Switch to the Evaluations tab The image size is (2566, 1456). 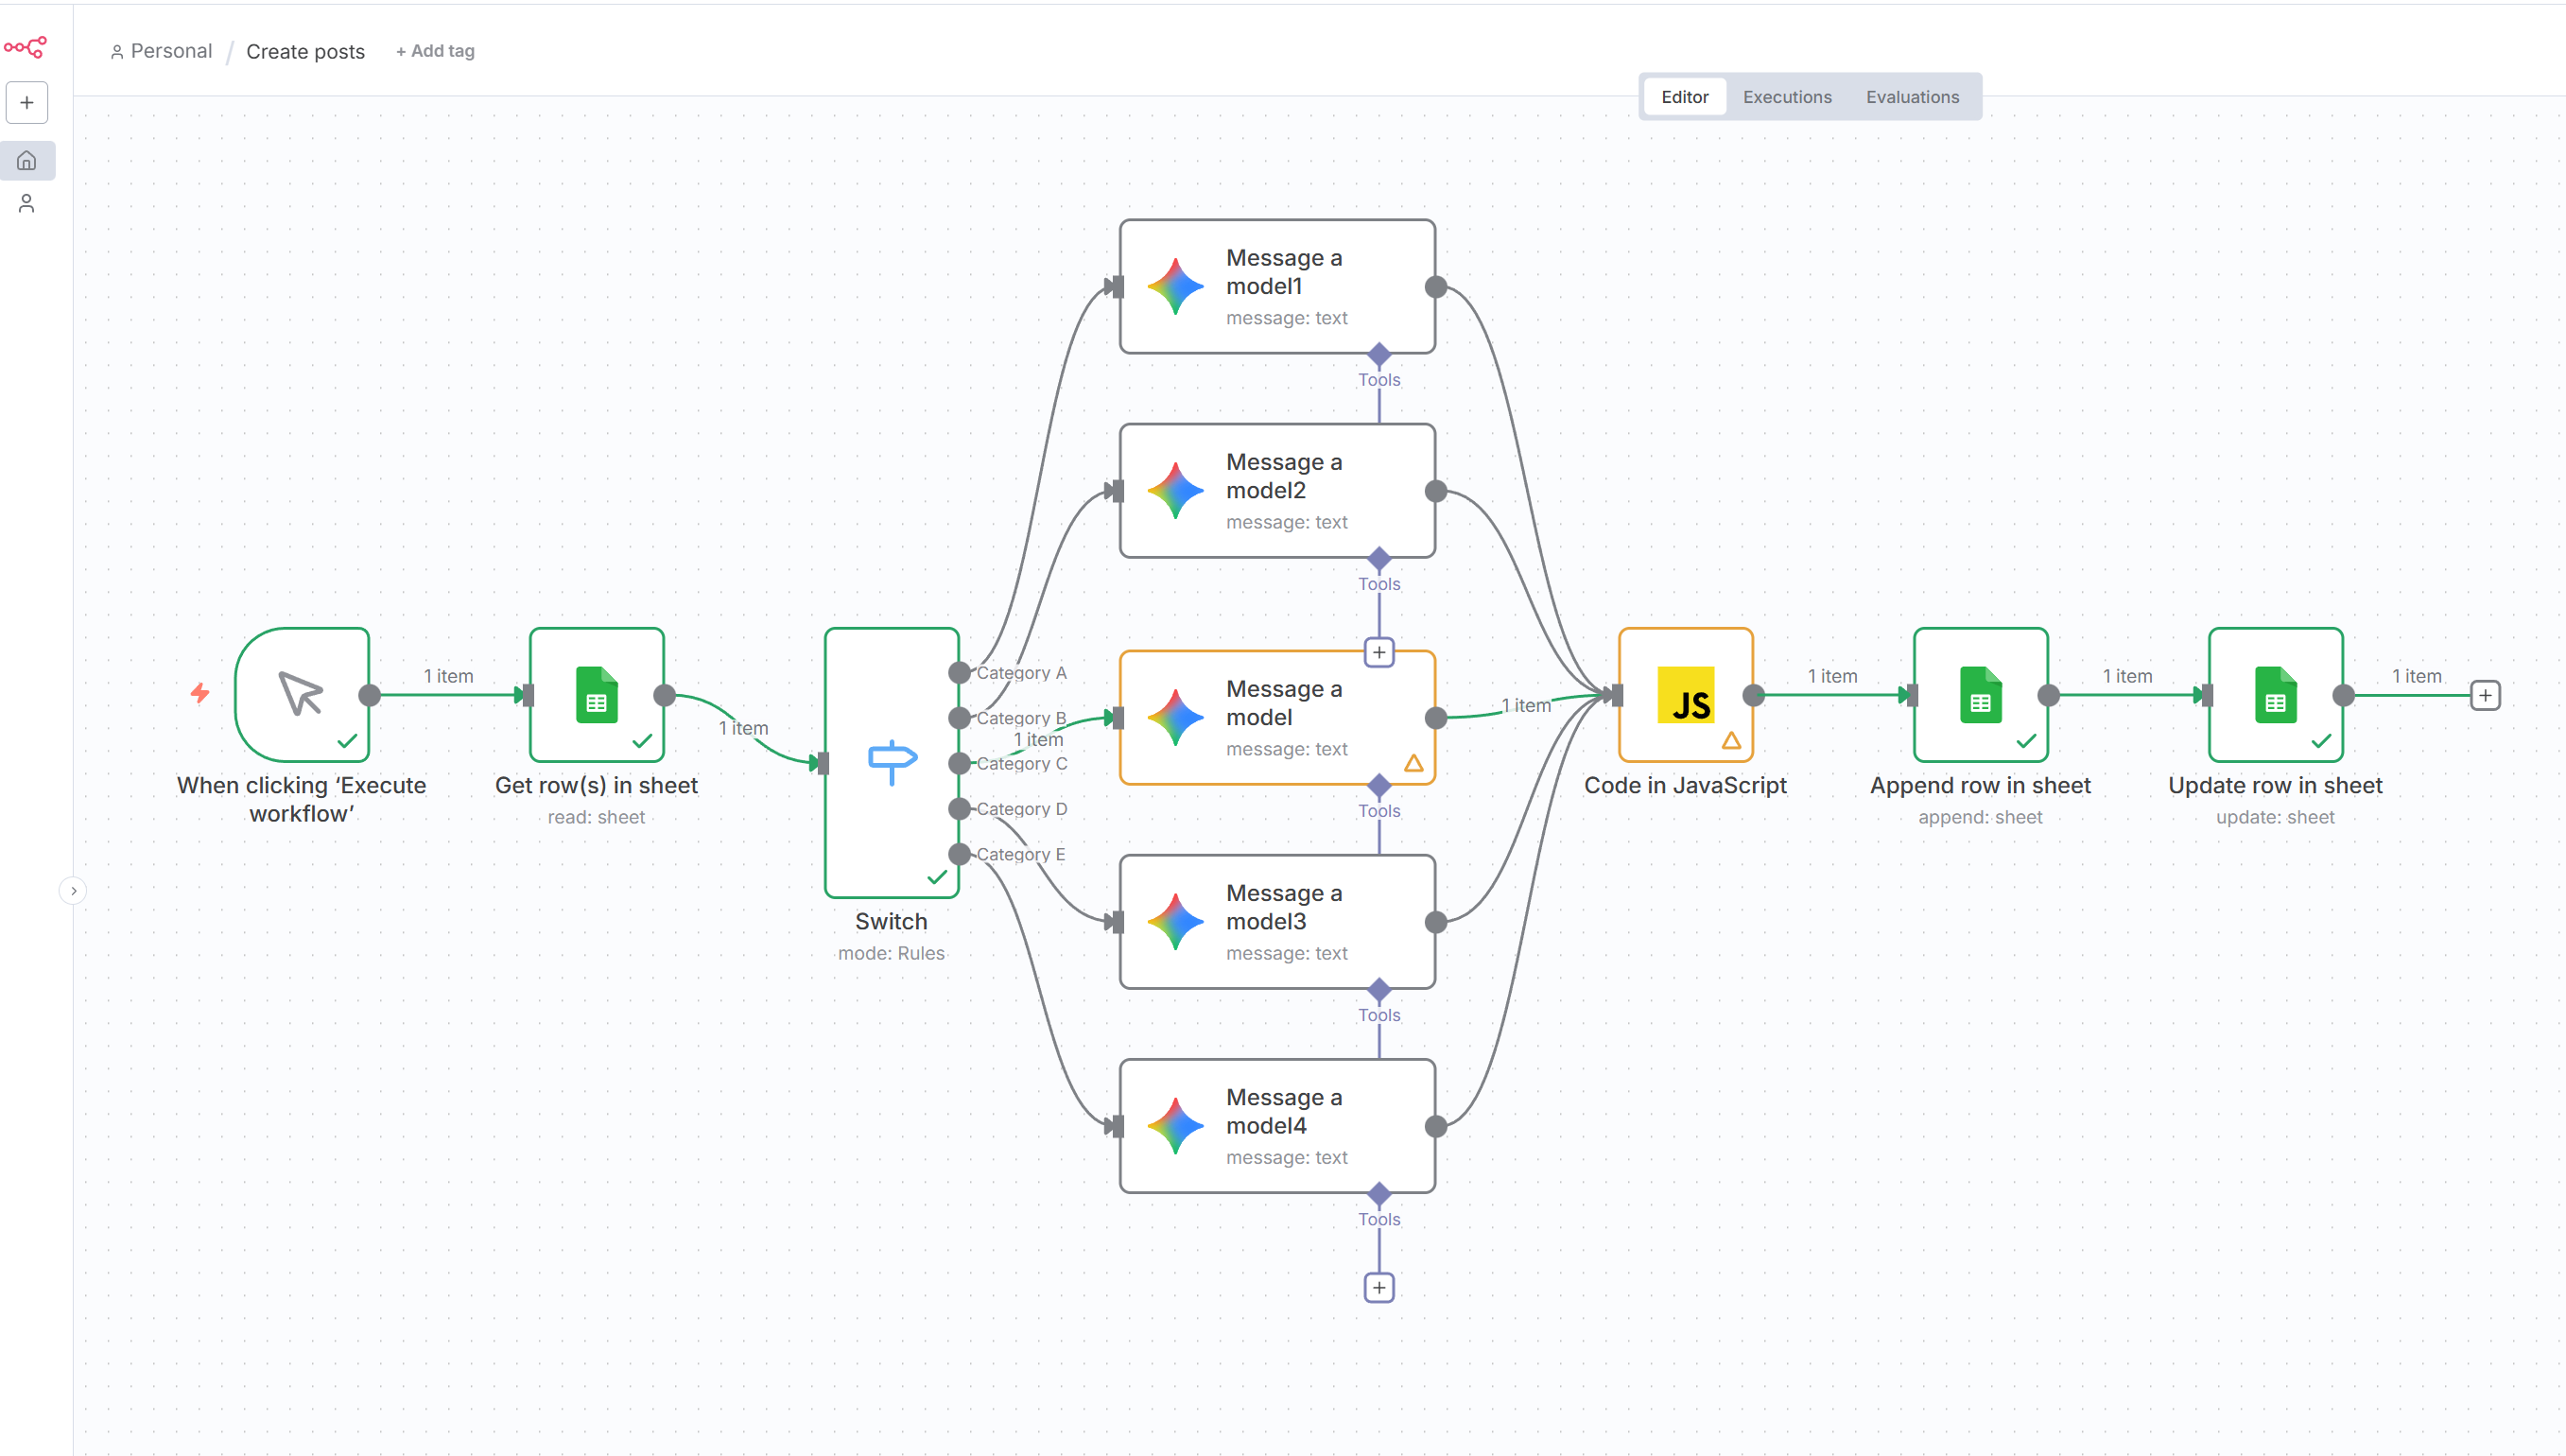[1912, 97]
